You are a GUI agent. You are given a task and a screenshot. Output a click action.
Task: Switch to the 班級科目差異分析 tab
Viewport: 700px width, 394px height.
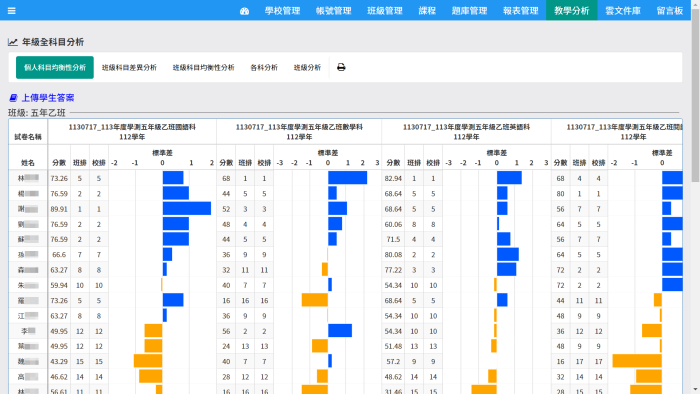[x=129, y=67]
